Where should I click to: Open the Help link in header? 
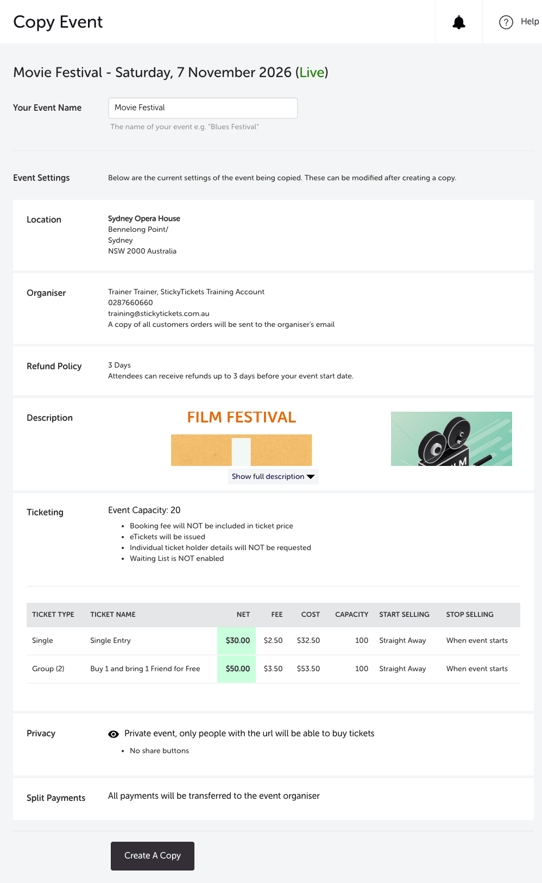click(530, 21)
